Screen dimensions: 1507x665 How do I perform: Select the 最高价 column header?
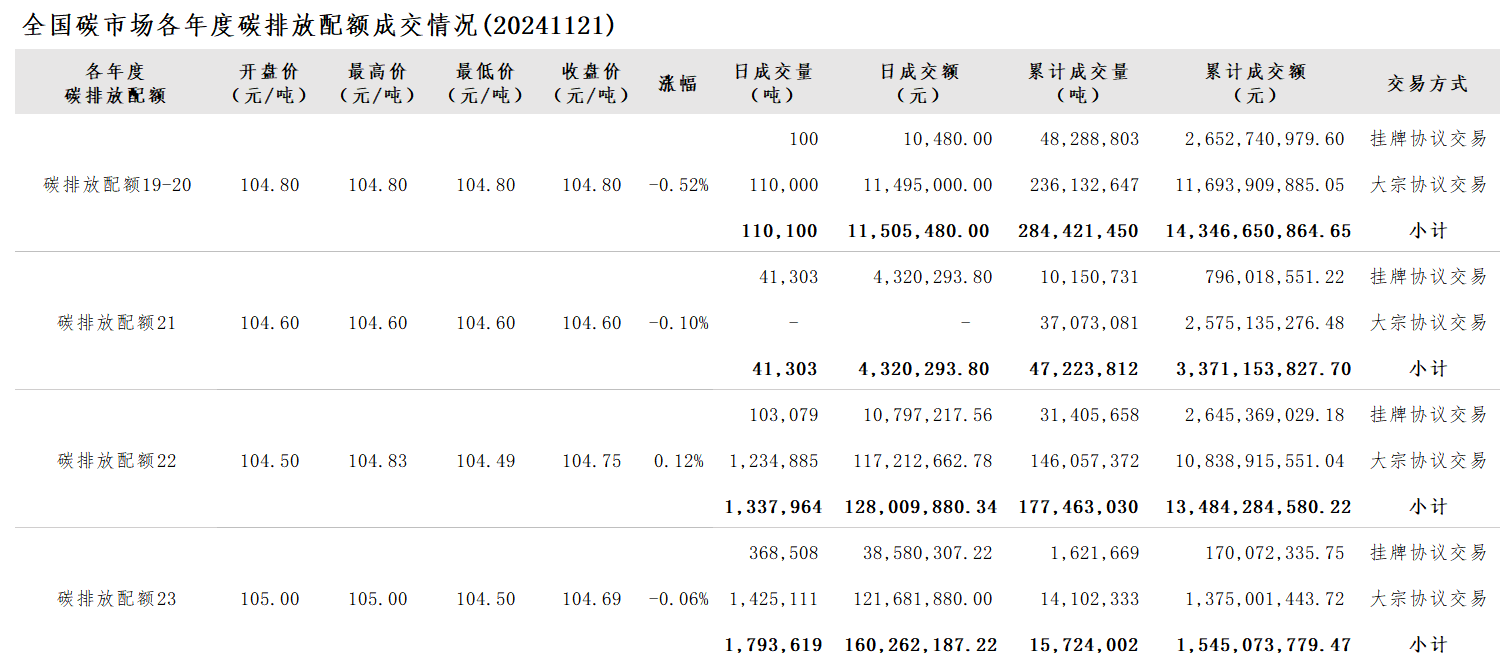click(377, 83)
